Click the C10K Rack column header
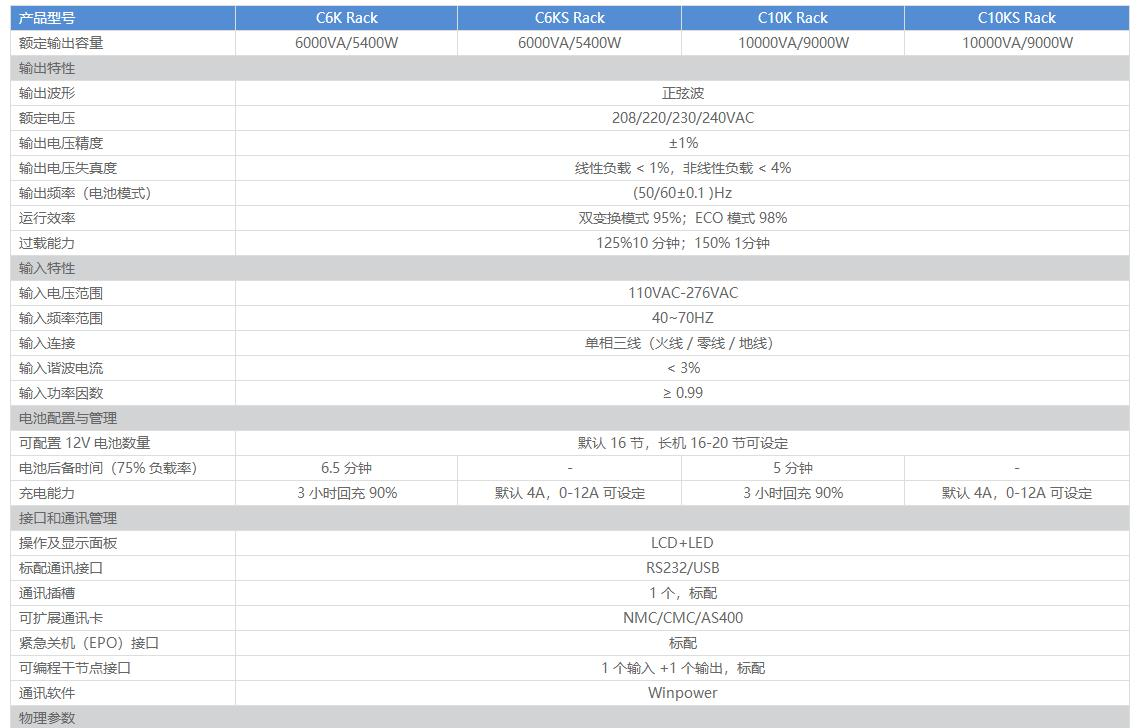This screenshot has width=1138, height=728. [x=792, y=18]
